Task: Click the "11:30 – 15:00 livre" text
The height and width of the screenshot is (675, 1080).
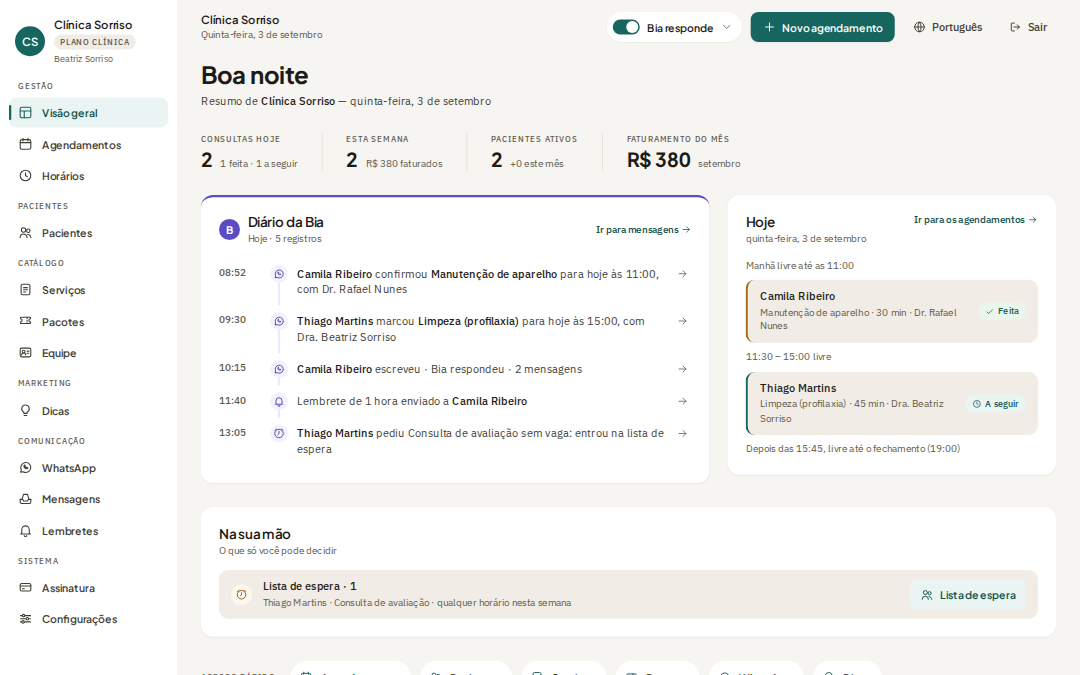Action: [789, 356]
